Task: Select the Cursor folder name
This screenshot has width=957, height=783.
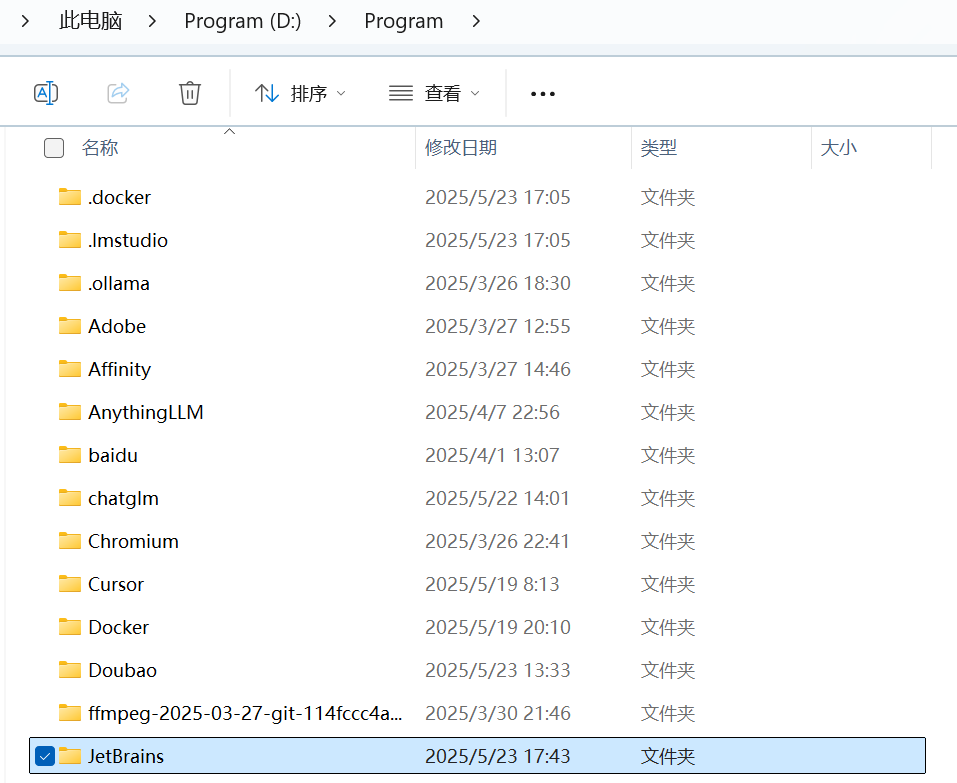Action: tap(115, 584)
